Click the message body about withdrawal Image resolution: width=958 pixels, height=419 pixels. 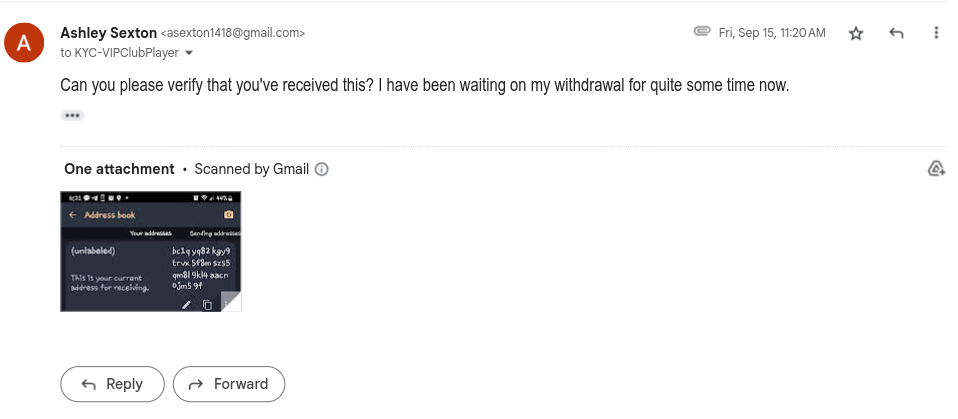point(425,86)
